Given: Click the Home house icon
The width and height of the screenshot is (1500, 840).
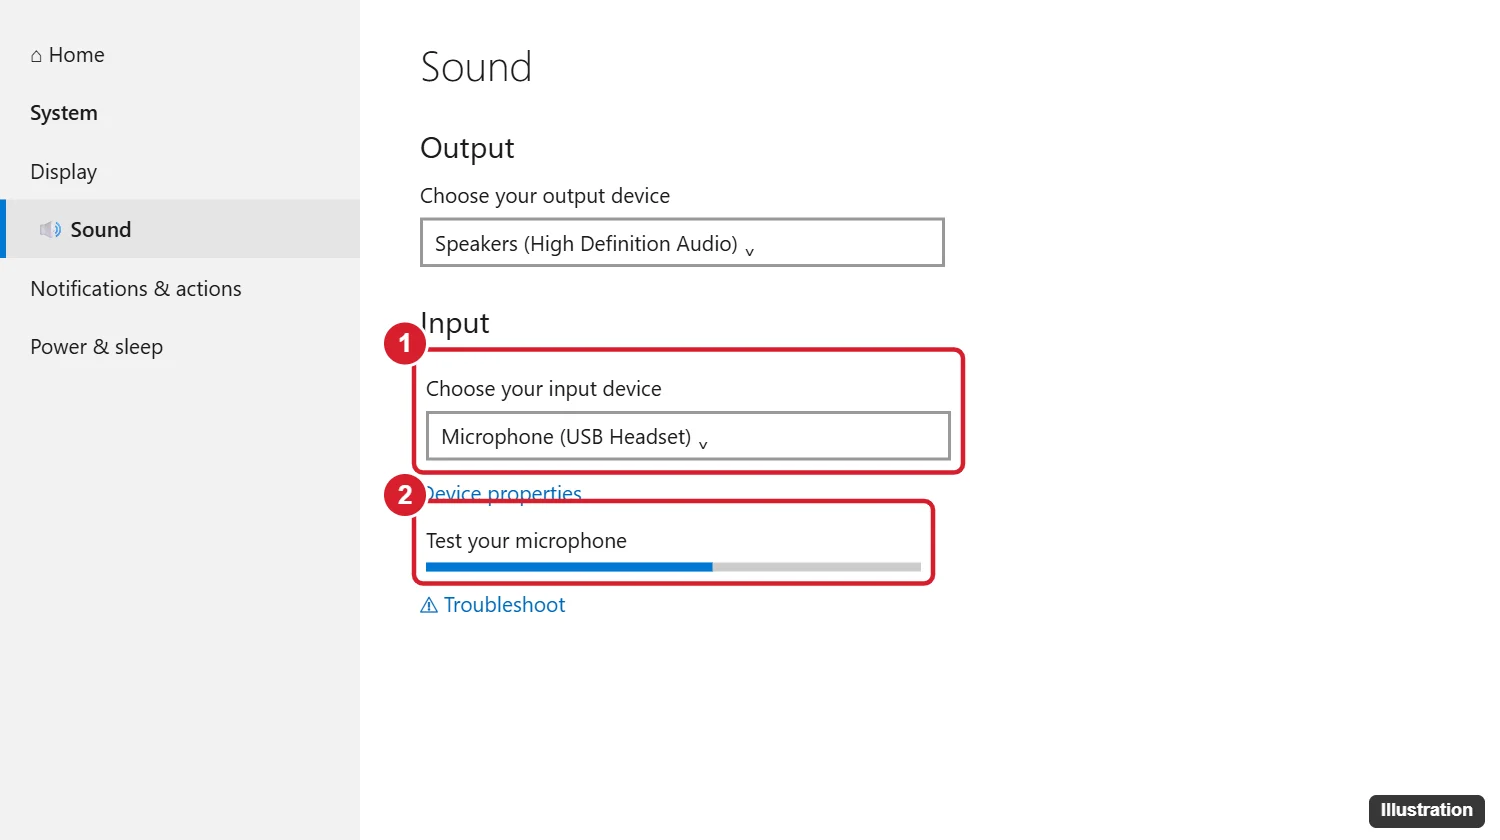Looking at the screenshot, I should [x=36, y=56].
